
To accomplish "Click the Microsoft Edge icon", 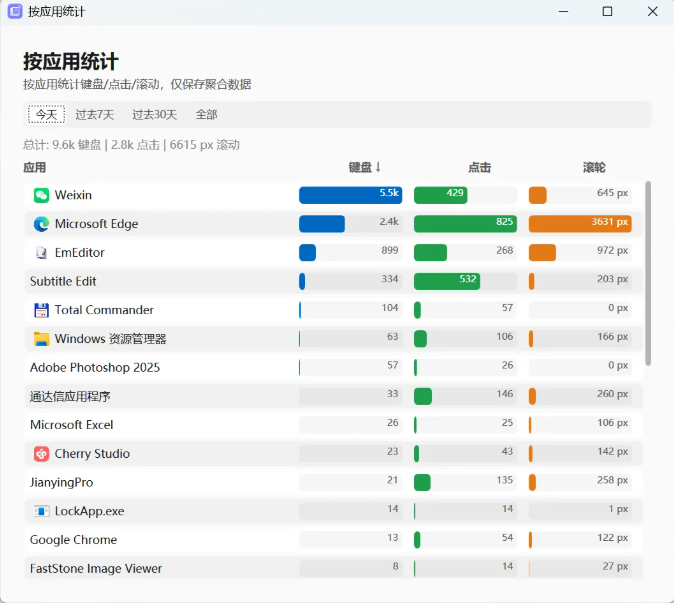I will [41, 224].
